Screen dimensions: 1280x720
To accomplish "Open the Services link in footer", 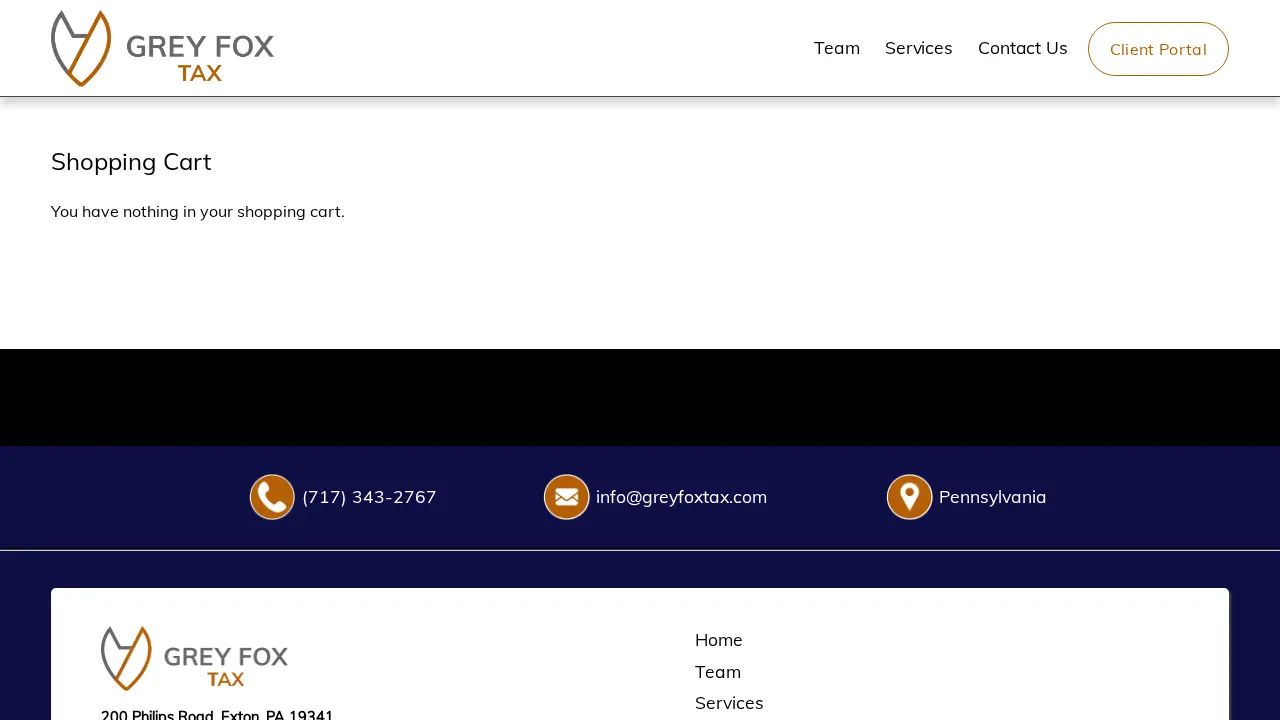I will click(x=729, y=703).
